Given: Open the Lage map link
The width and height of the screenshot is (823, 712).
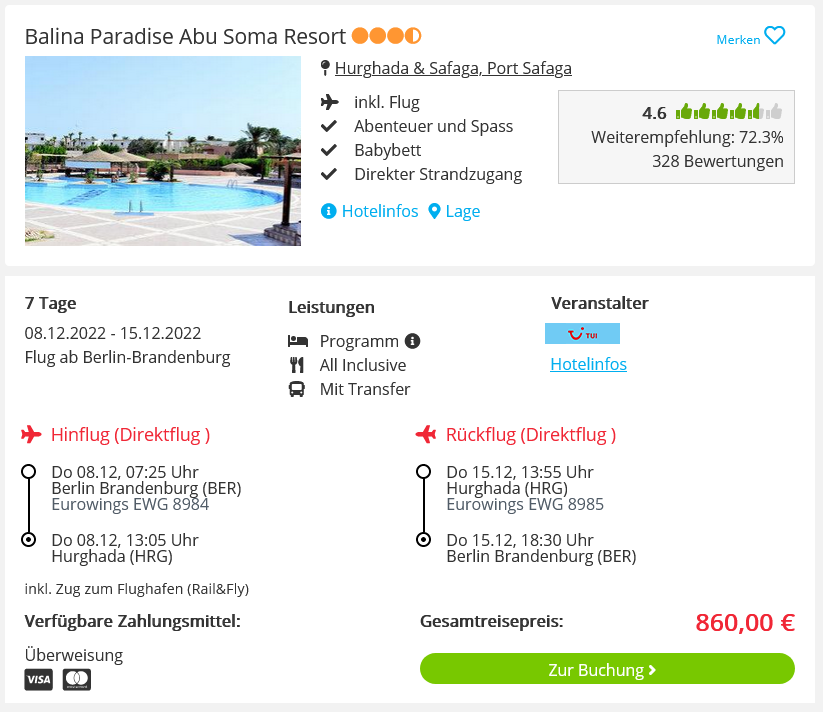Looking at the screenshot, I should [x=455, y=211].
